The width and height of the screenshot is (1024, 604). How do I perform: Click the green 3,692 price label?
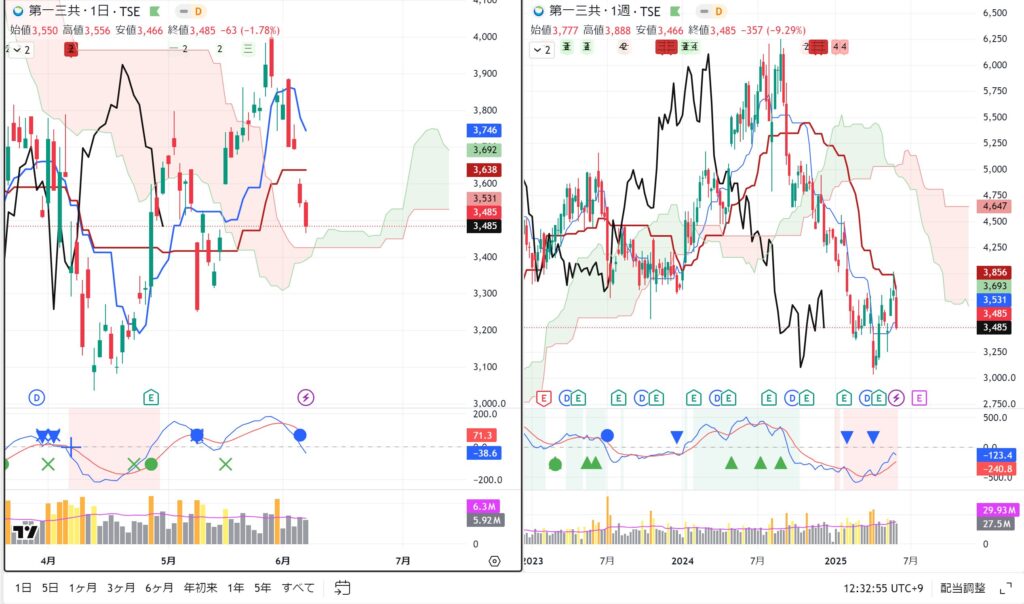click(x=484, y=150)
